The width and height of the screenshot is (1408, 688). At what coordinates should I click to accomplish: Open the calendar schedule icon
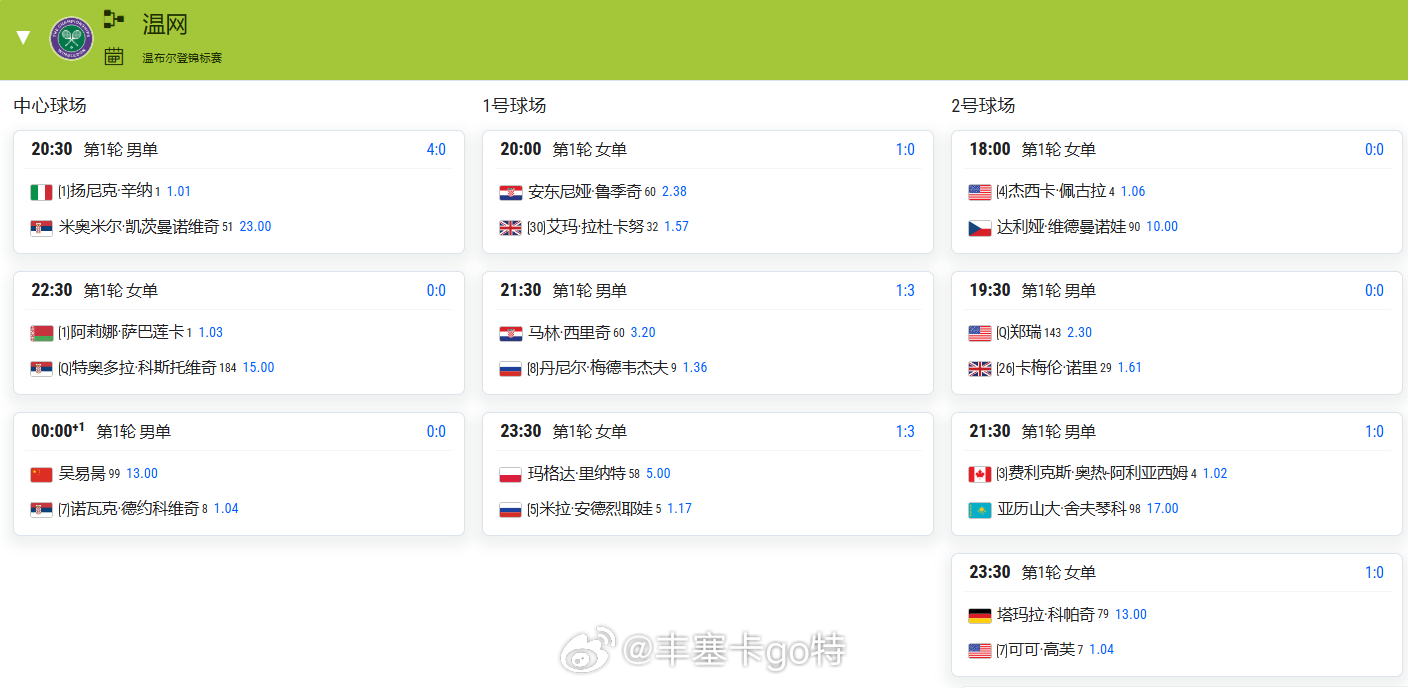point(114,56)
